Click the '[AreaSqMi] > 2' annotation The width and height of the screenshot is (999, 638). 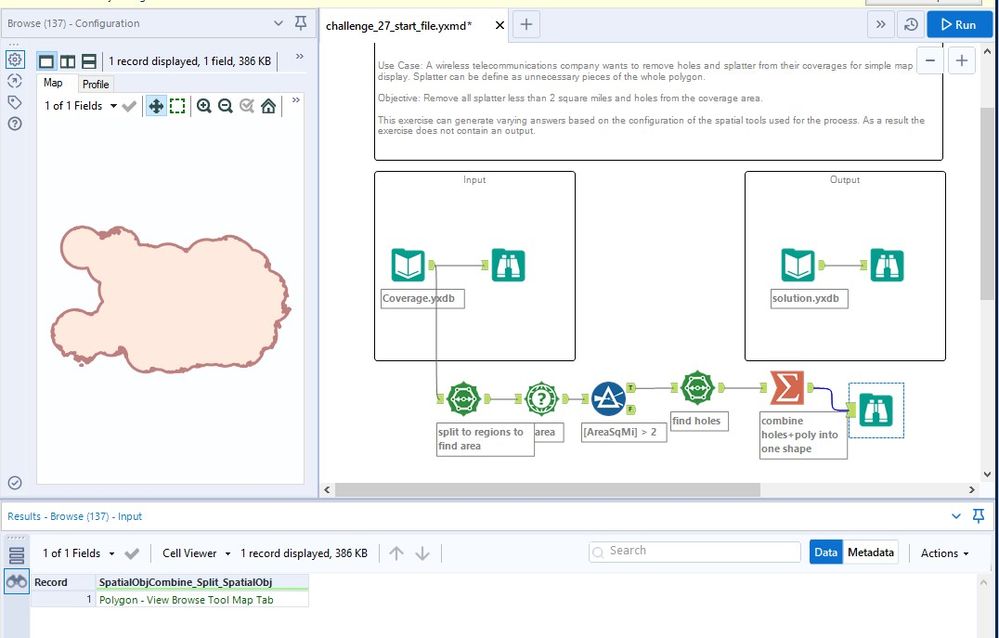pos(624,432)
